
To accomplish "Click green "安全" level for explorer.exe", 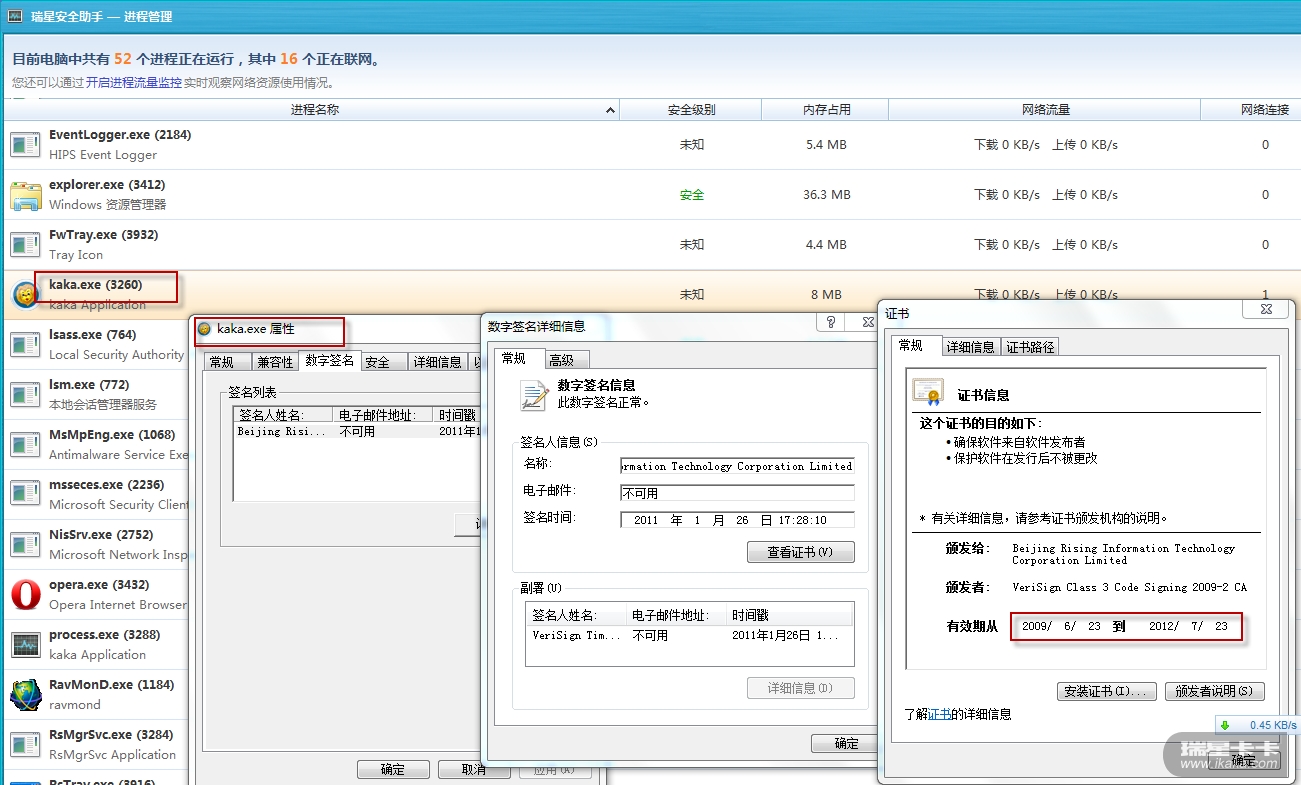I will pos(692,195).
